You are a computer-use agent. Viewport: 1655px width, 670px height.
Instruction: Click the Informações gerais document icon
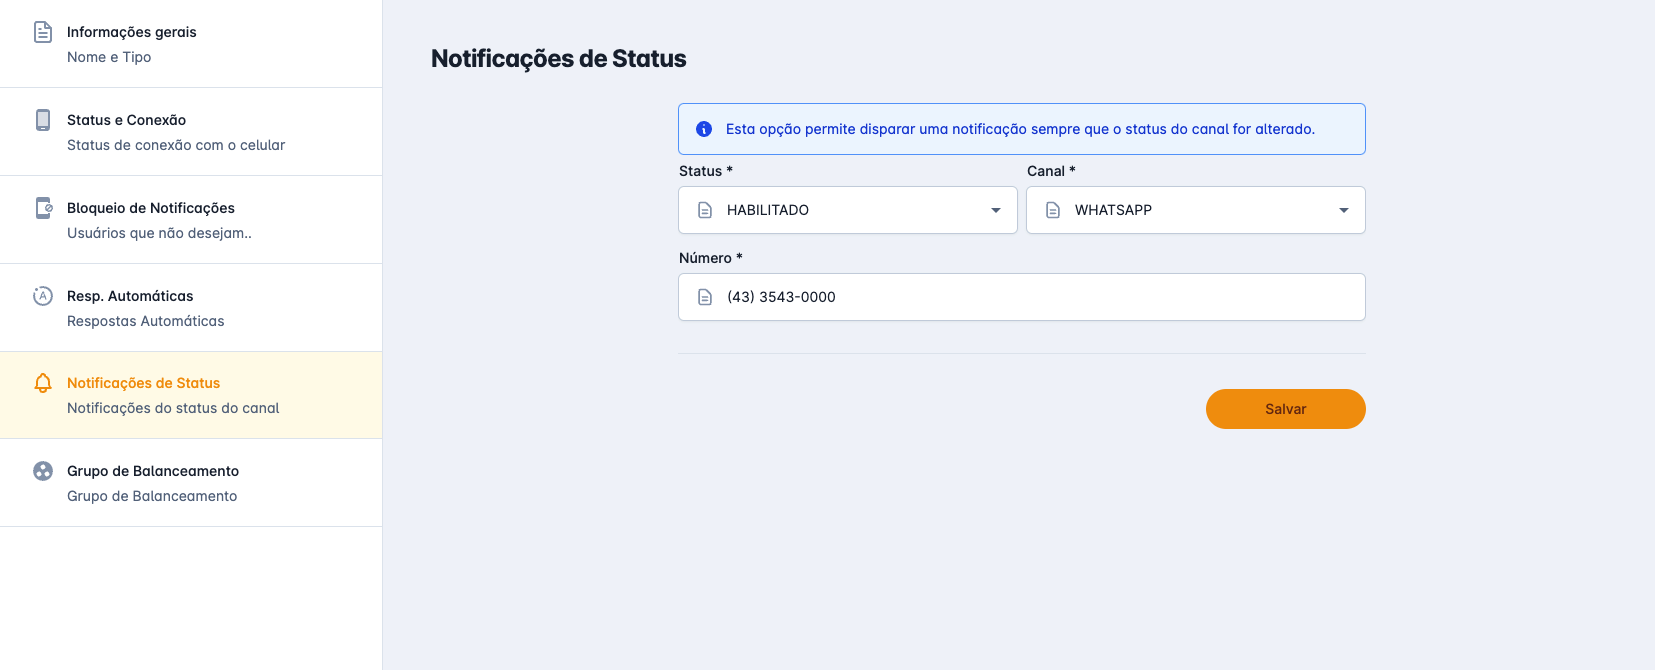43,32
